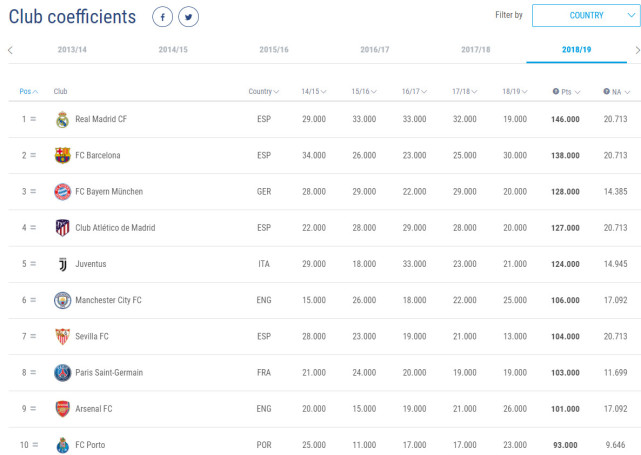Switch to the 2015/16 season tab
The height and width of the screenshot is (455, 641).
pos(274,49)
